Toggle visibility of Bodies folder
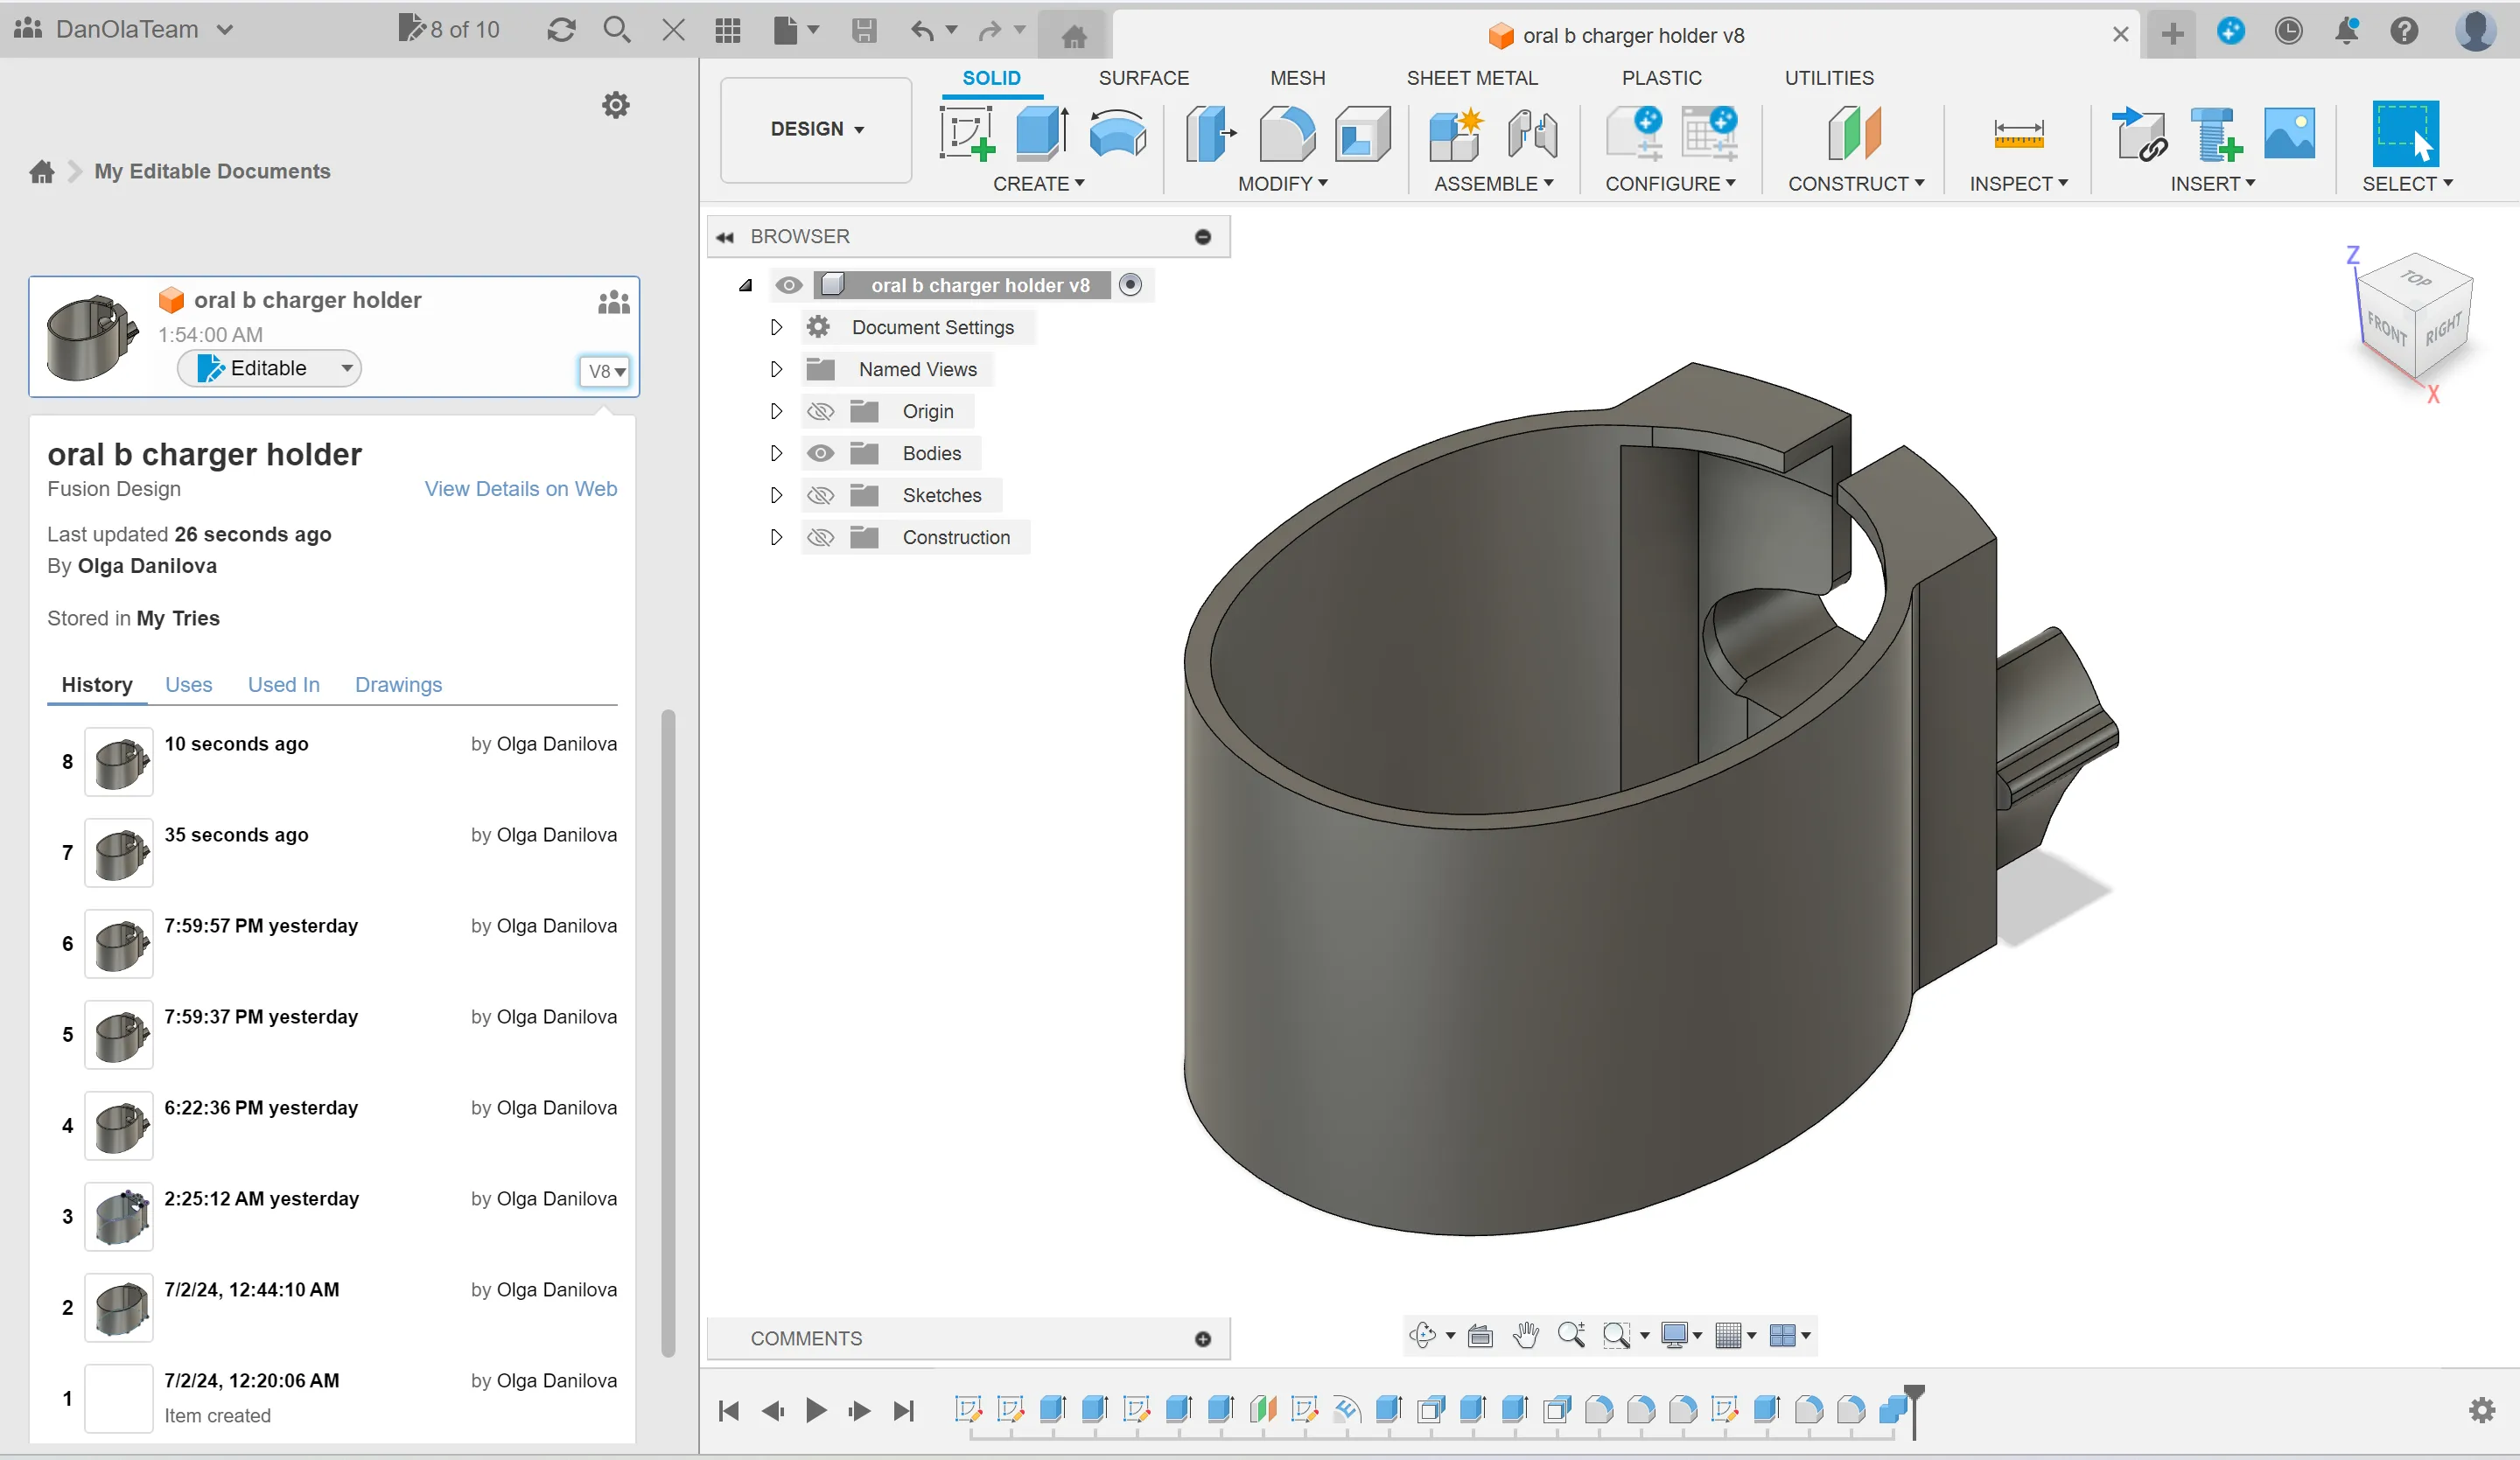 pyautogui.click(x=820, y=453)
